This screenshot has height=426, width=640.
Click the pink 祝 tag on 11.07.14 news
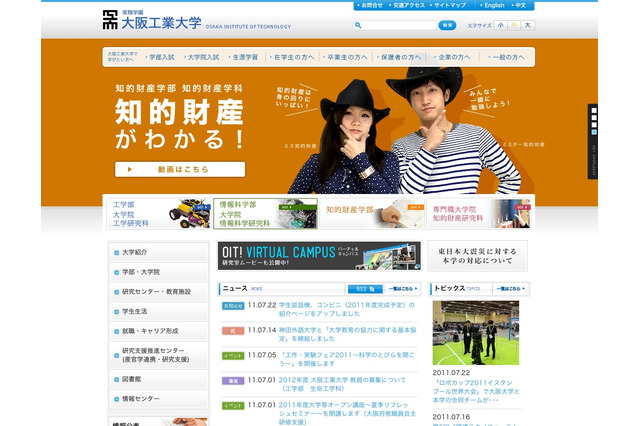coord(233,331)
